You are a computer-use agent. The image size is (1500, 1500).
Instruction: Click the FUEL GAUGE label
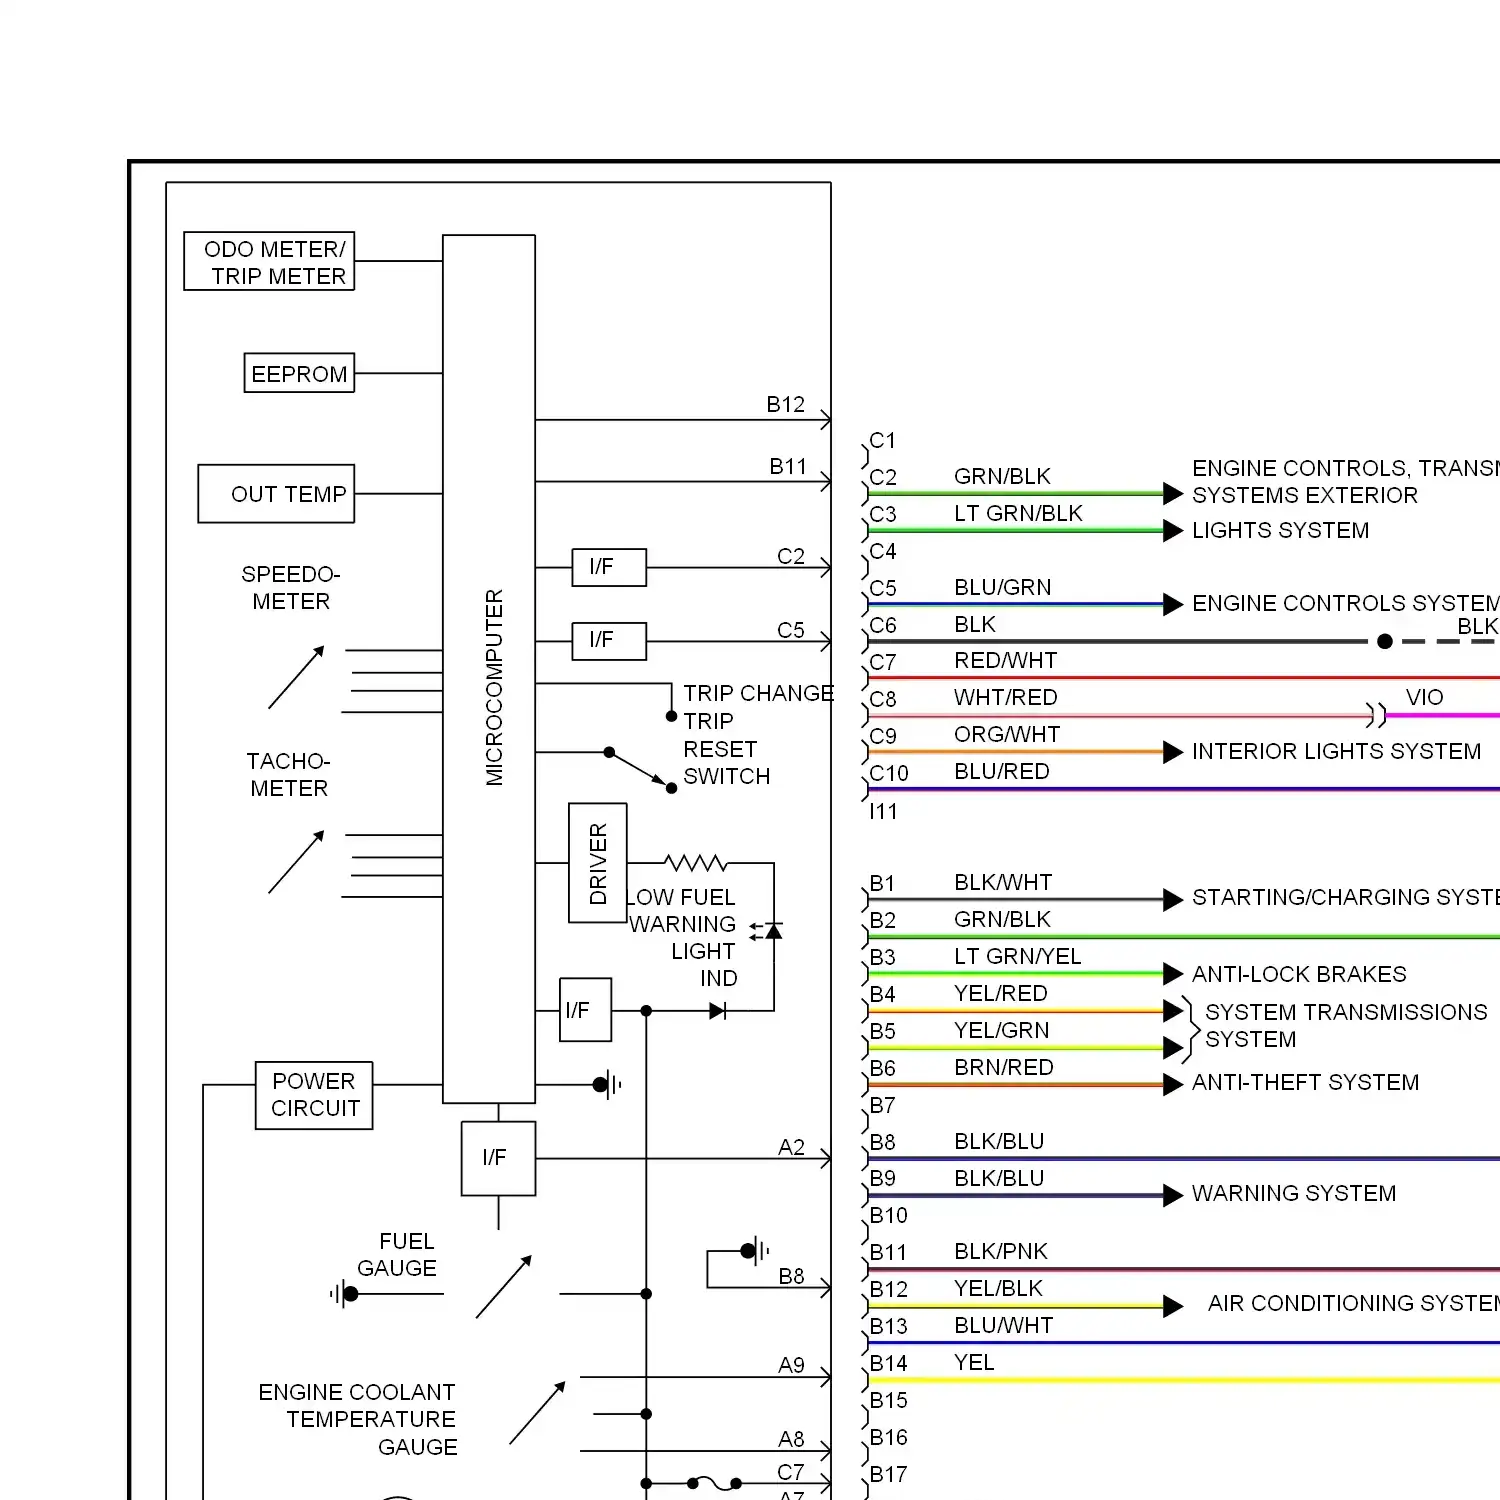397,1255
